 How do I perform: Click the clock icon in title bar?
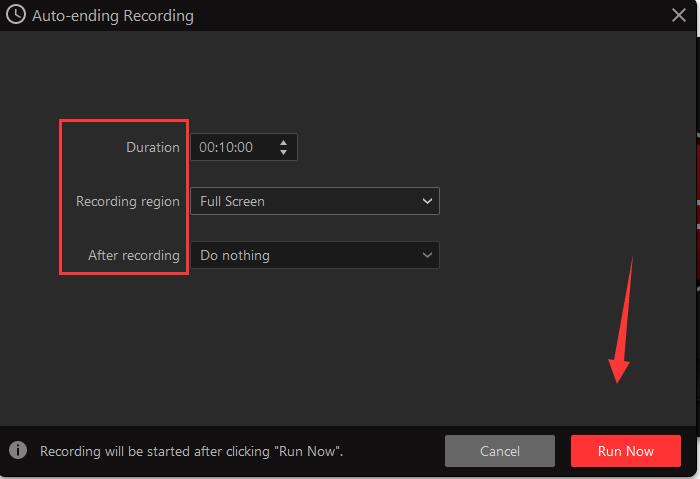click(16, 16)
